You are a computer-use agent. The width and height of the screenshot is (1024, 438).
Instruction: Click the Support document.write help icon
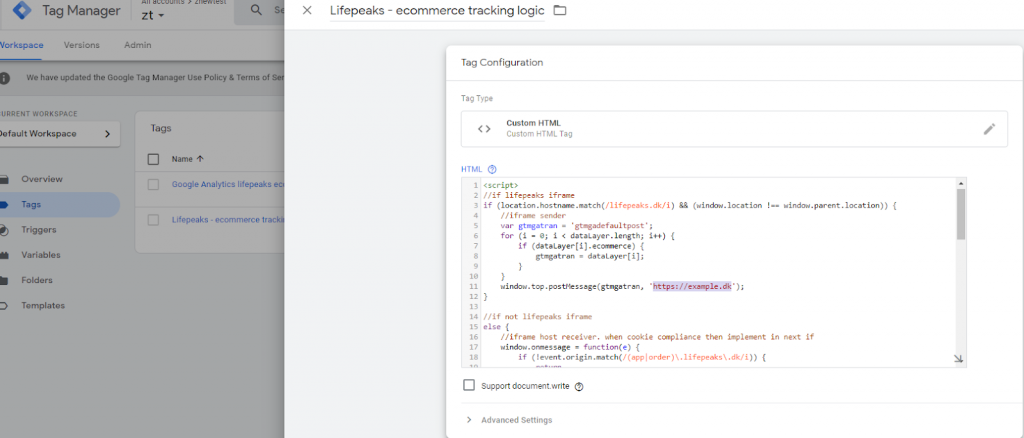(x=579, y=386)
